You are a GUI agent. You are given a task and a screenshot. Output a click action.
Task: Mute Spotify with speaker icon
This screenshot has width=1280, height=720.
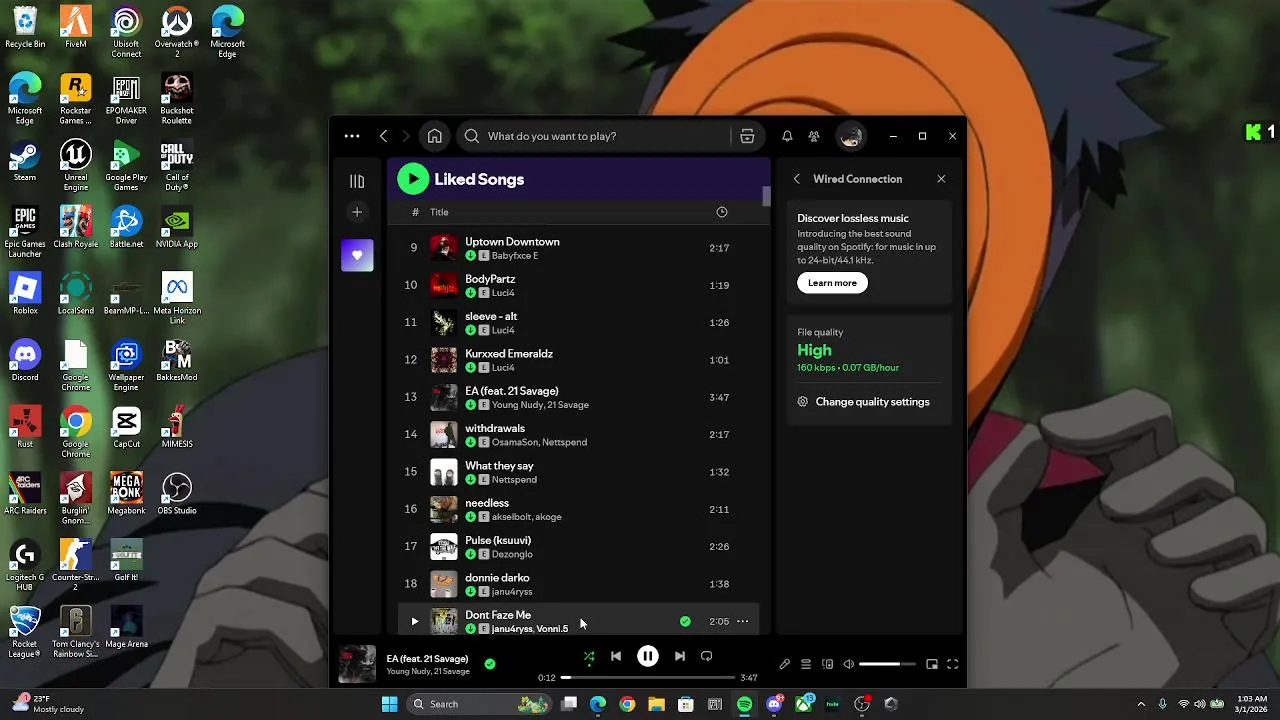849,664
